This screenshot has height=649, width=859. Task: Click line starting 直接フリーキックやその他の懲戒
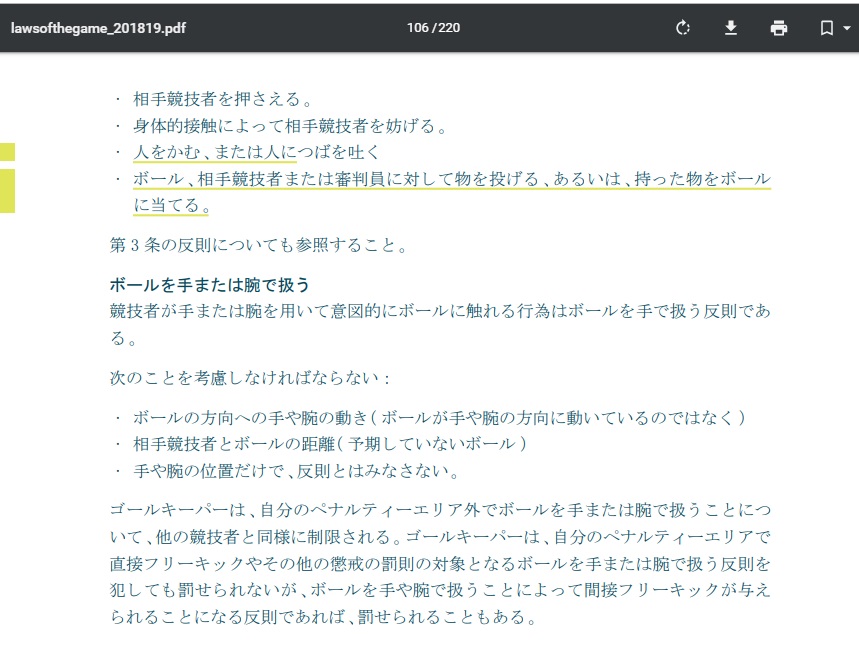[440, 564]
